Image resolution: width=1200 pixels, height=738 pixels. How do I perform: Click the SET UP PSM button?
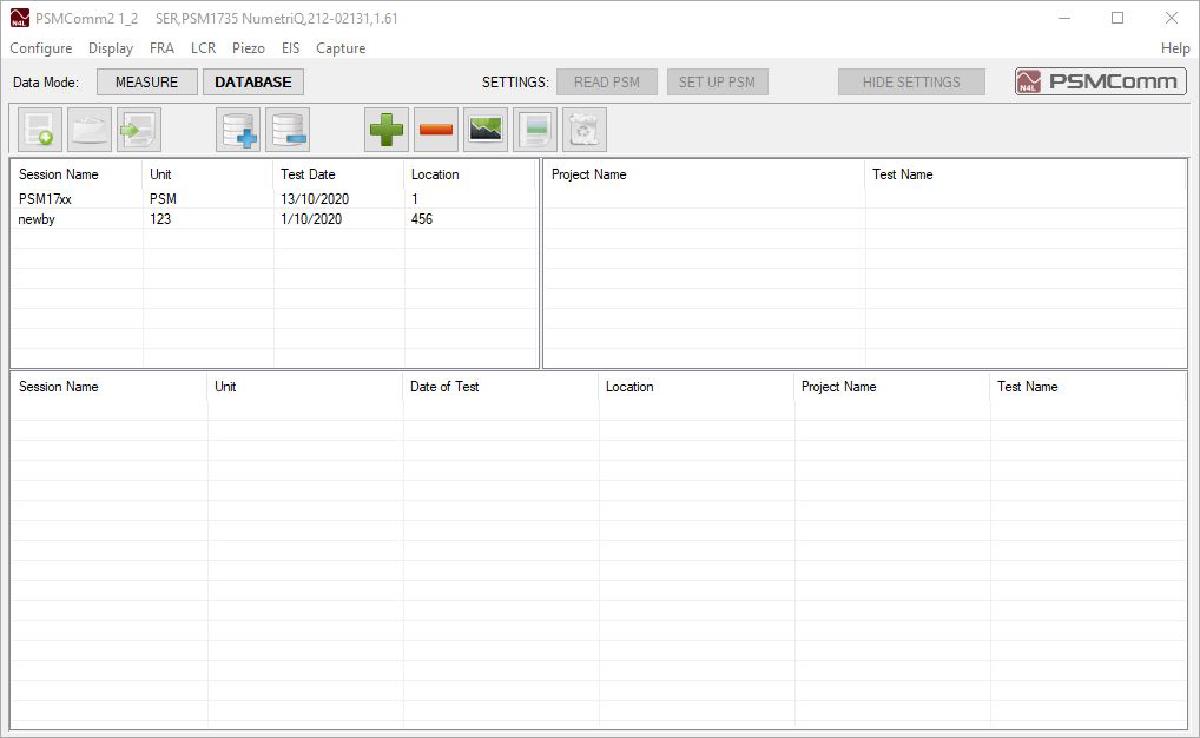[717, 81]
